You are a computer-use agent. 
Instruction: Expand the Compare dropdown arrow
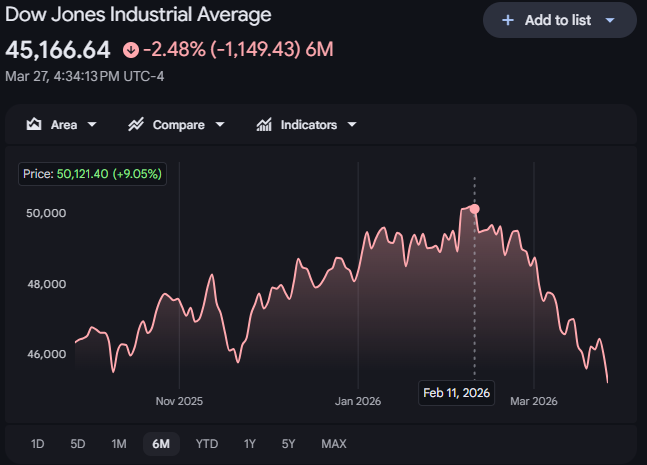point(220,124)
